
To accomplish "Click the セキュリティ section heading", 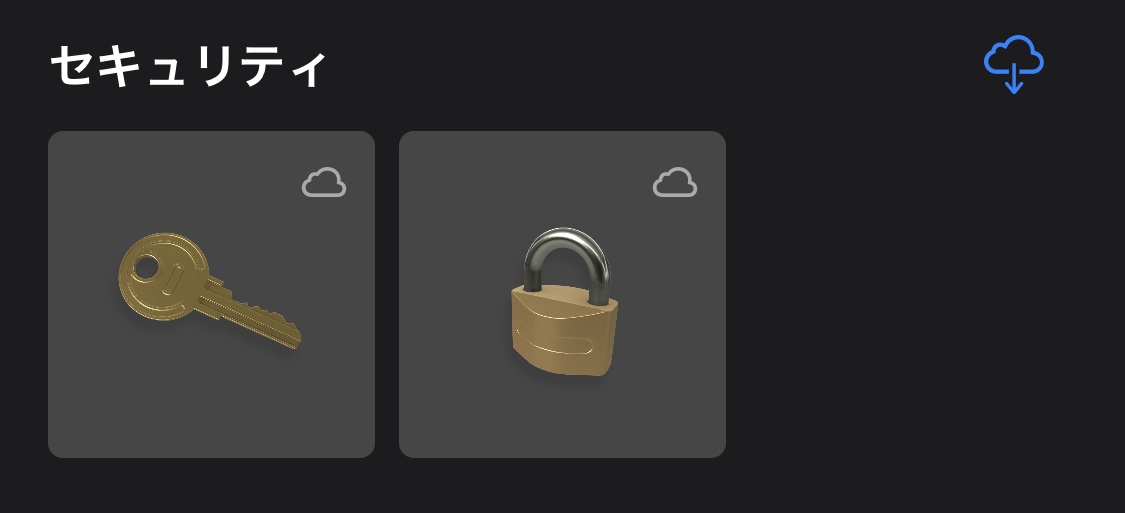I will tap(188, 67).
